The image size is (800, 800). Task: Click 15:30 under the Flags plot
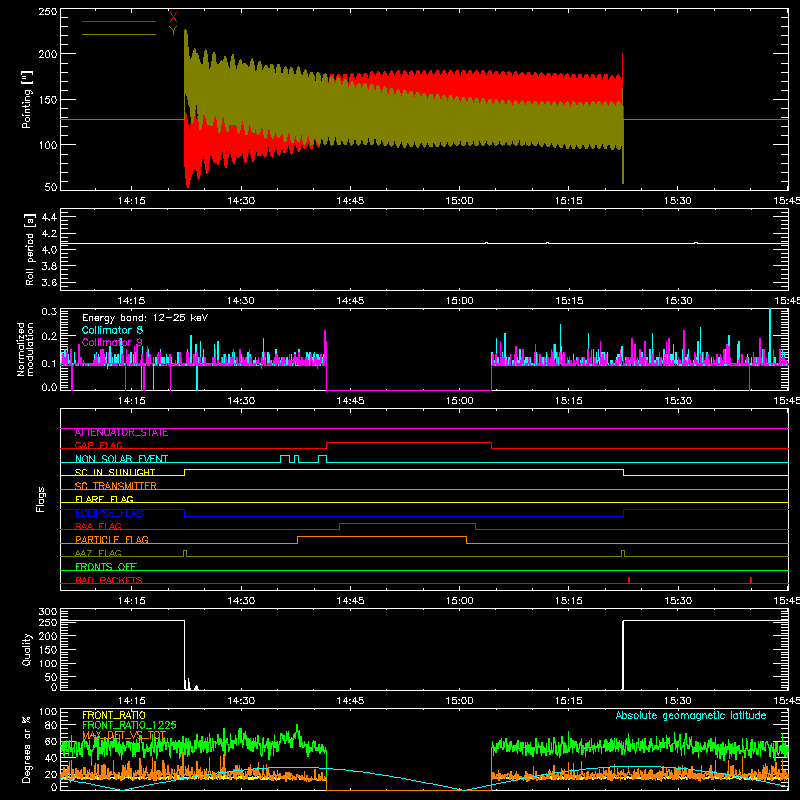pyautogui.click(x=678, y=601)
